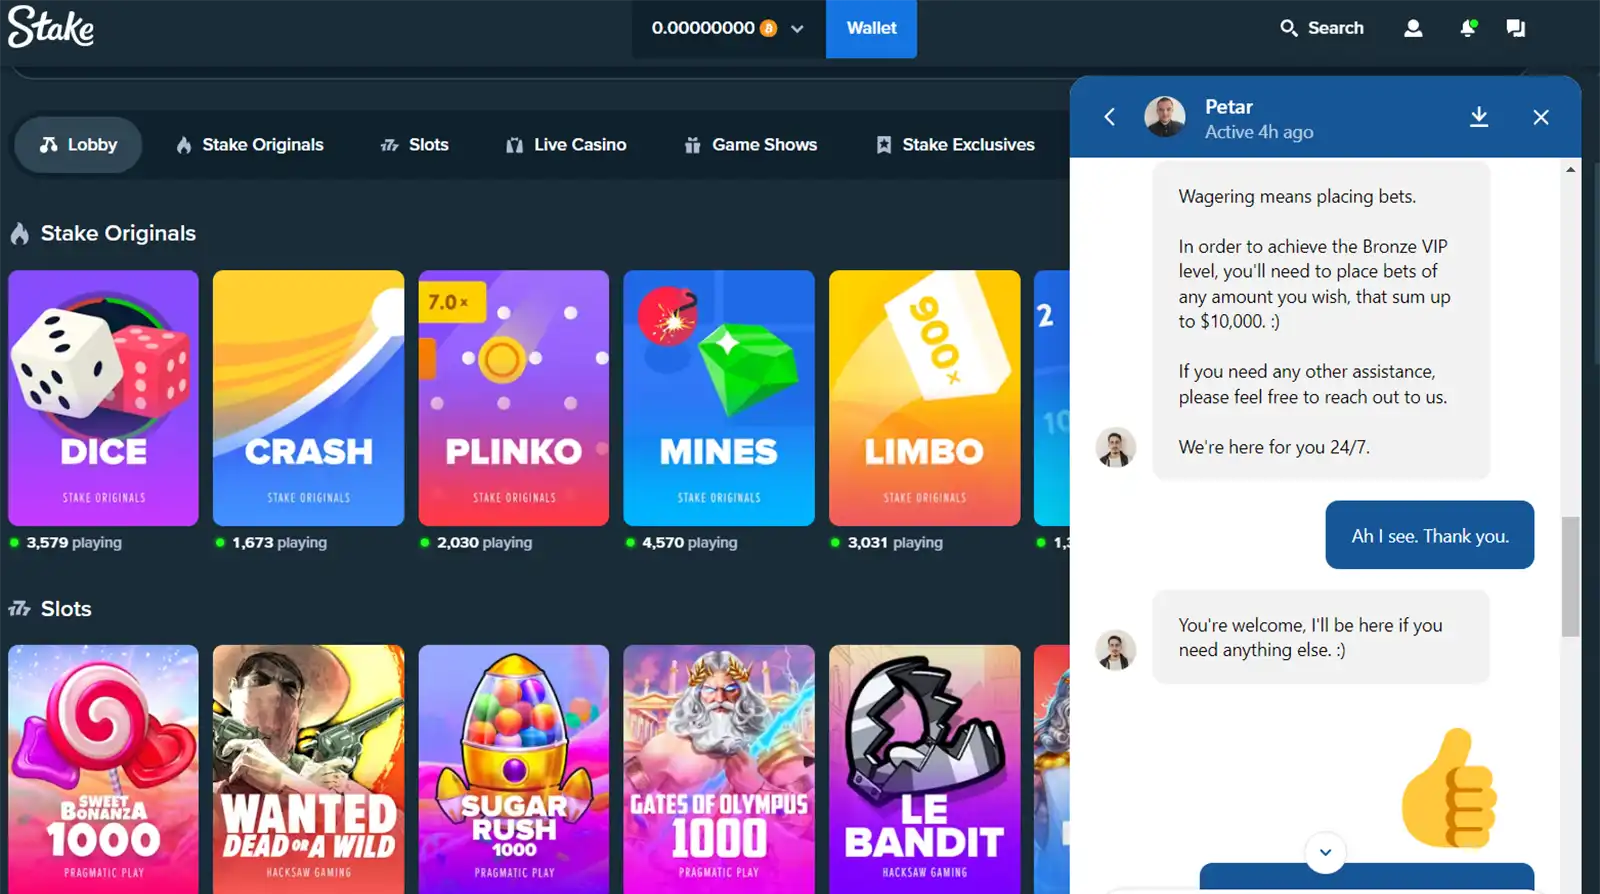Expand the balance currency dropdown
This screenshot has width=1600, height=894.
pos(797,29)
